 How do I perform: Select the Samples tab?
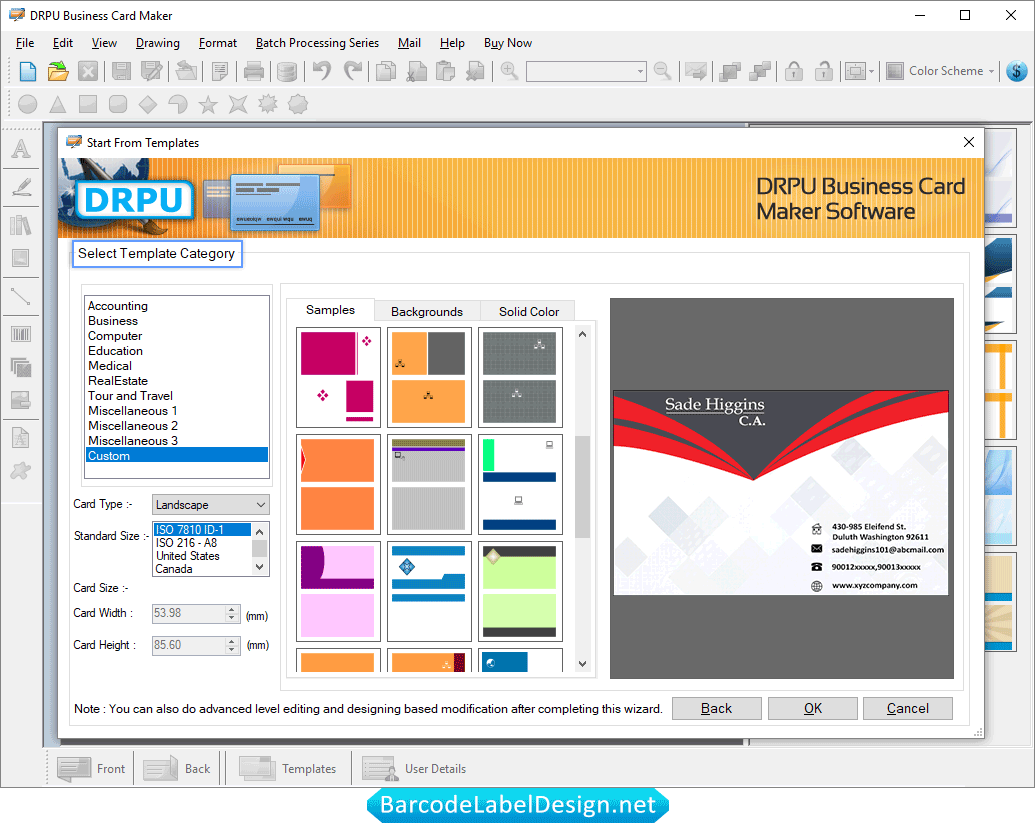[x=330, y=310]
